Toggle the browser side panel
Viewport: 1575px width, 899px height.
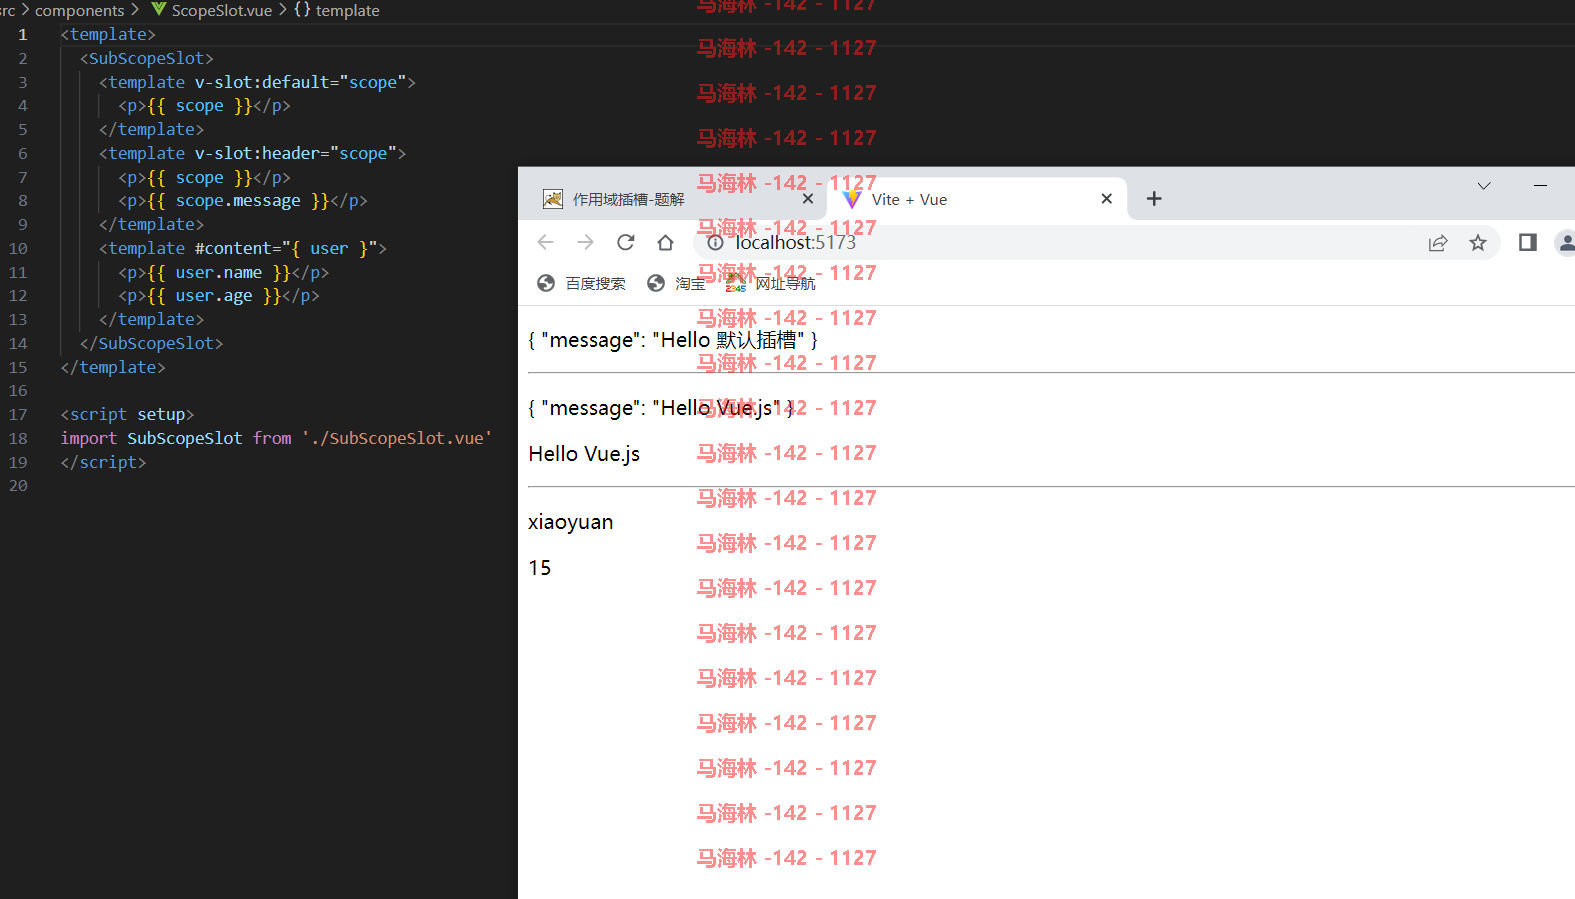(x=1527, y=242)
